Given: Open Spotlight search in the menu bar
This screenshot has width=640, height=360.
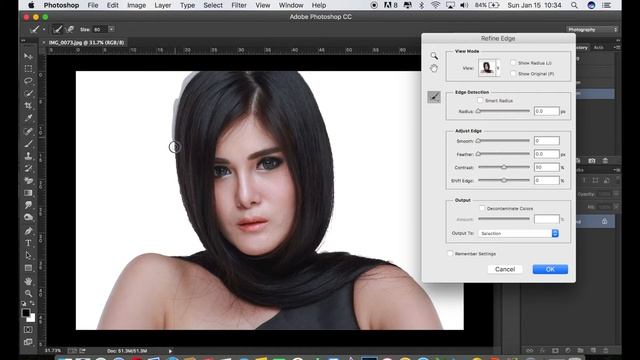Looking at the screenshot, I should [574, 5].
